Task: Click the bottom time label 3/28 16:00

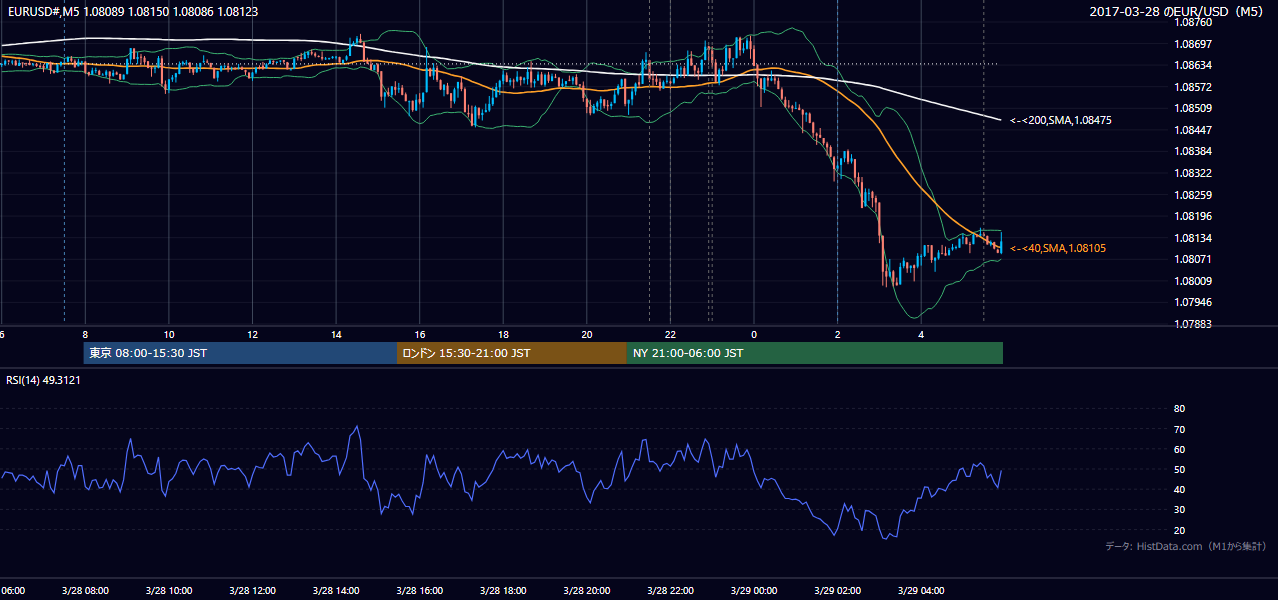Action: (419, 591)
